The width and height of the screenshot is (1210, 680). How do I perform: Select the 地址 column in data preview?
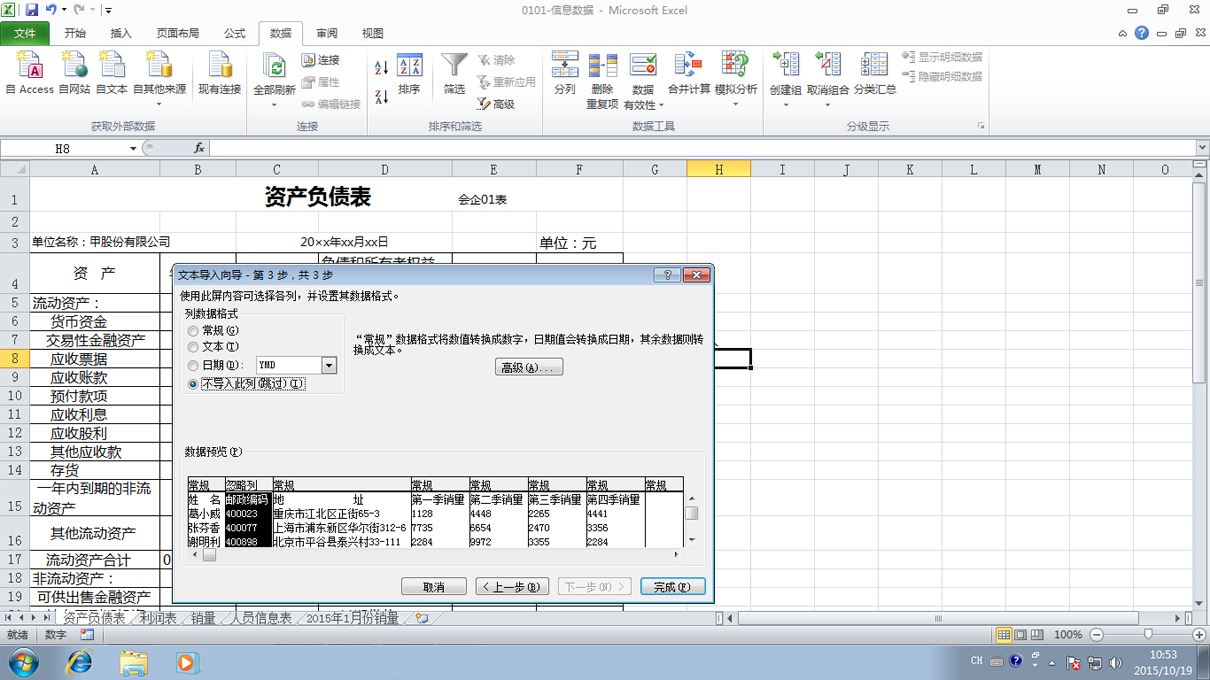click(341, 512)
